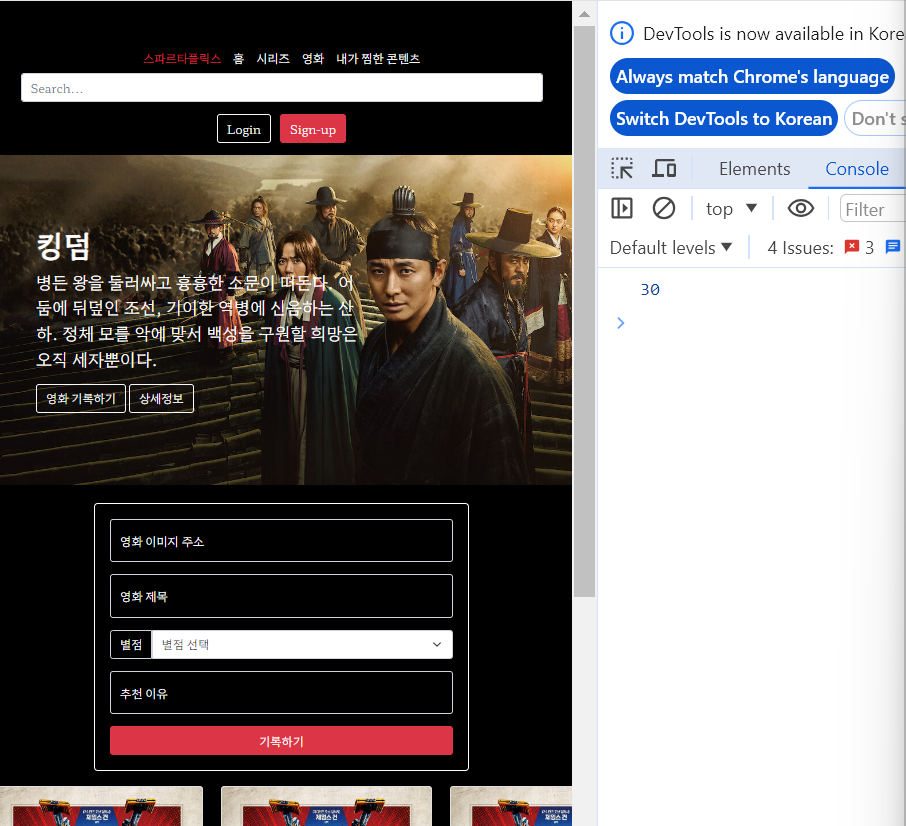
Task: Focus the 영화 제목 field
Action: pos(281,596)
